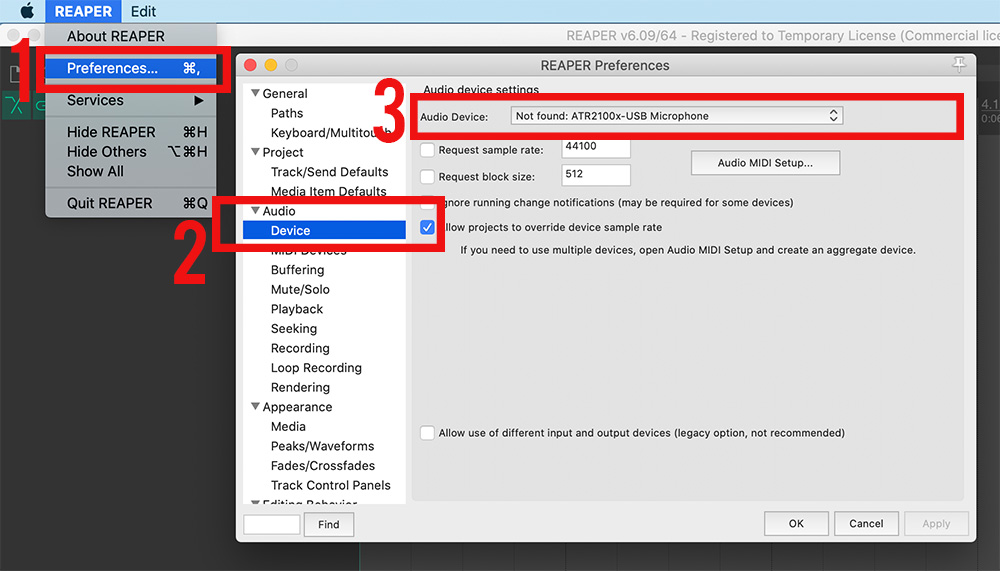Collapse the General tree section
Screen dimensions: 1000x571
[x=255, y=93]
